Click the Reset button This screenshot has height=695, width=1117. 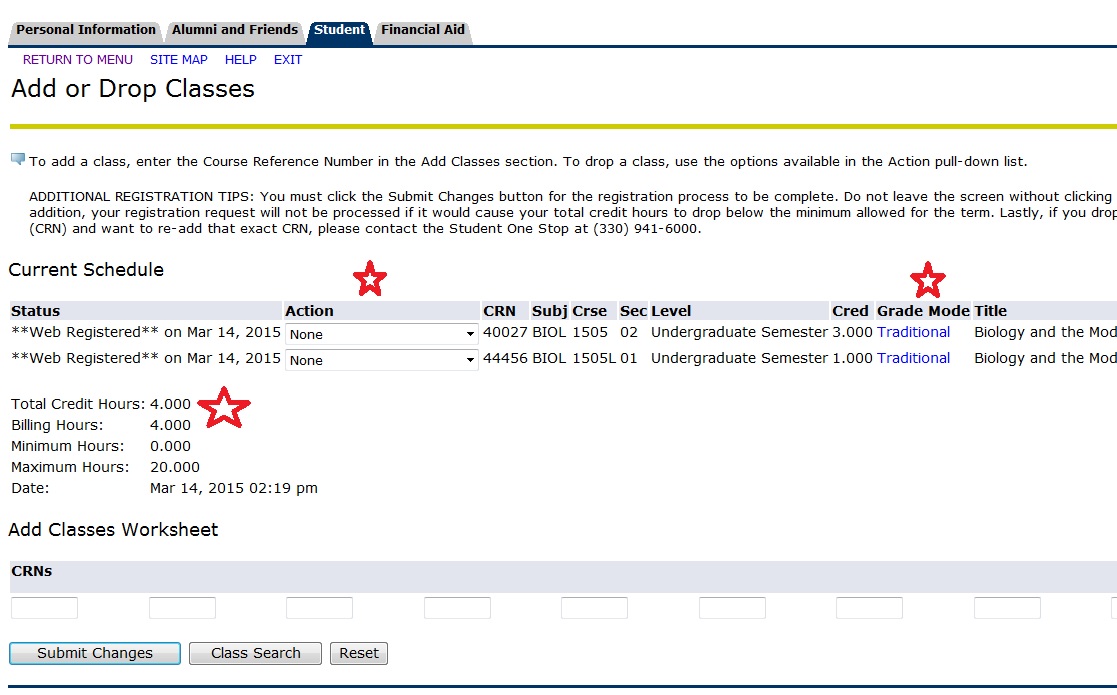coord(358,653)
